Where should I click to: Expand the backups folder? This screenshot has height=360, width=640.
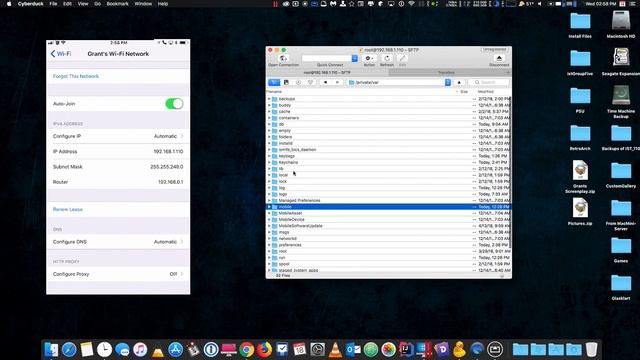pyautogui.click(x=269, y=99)
